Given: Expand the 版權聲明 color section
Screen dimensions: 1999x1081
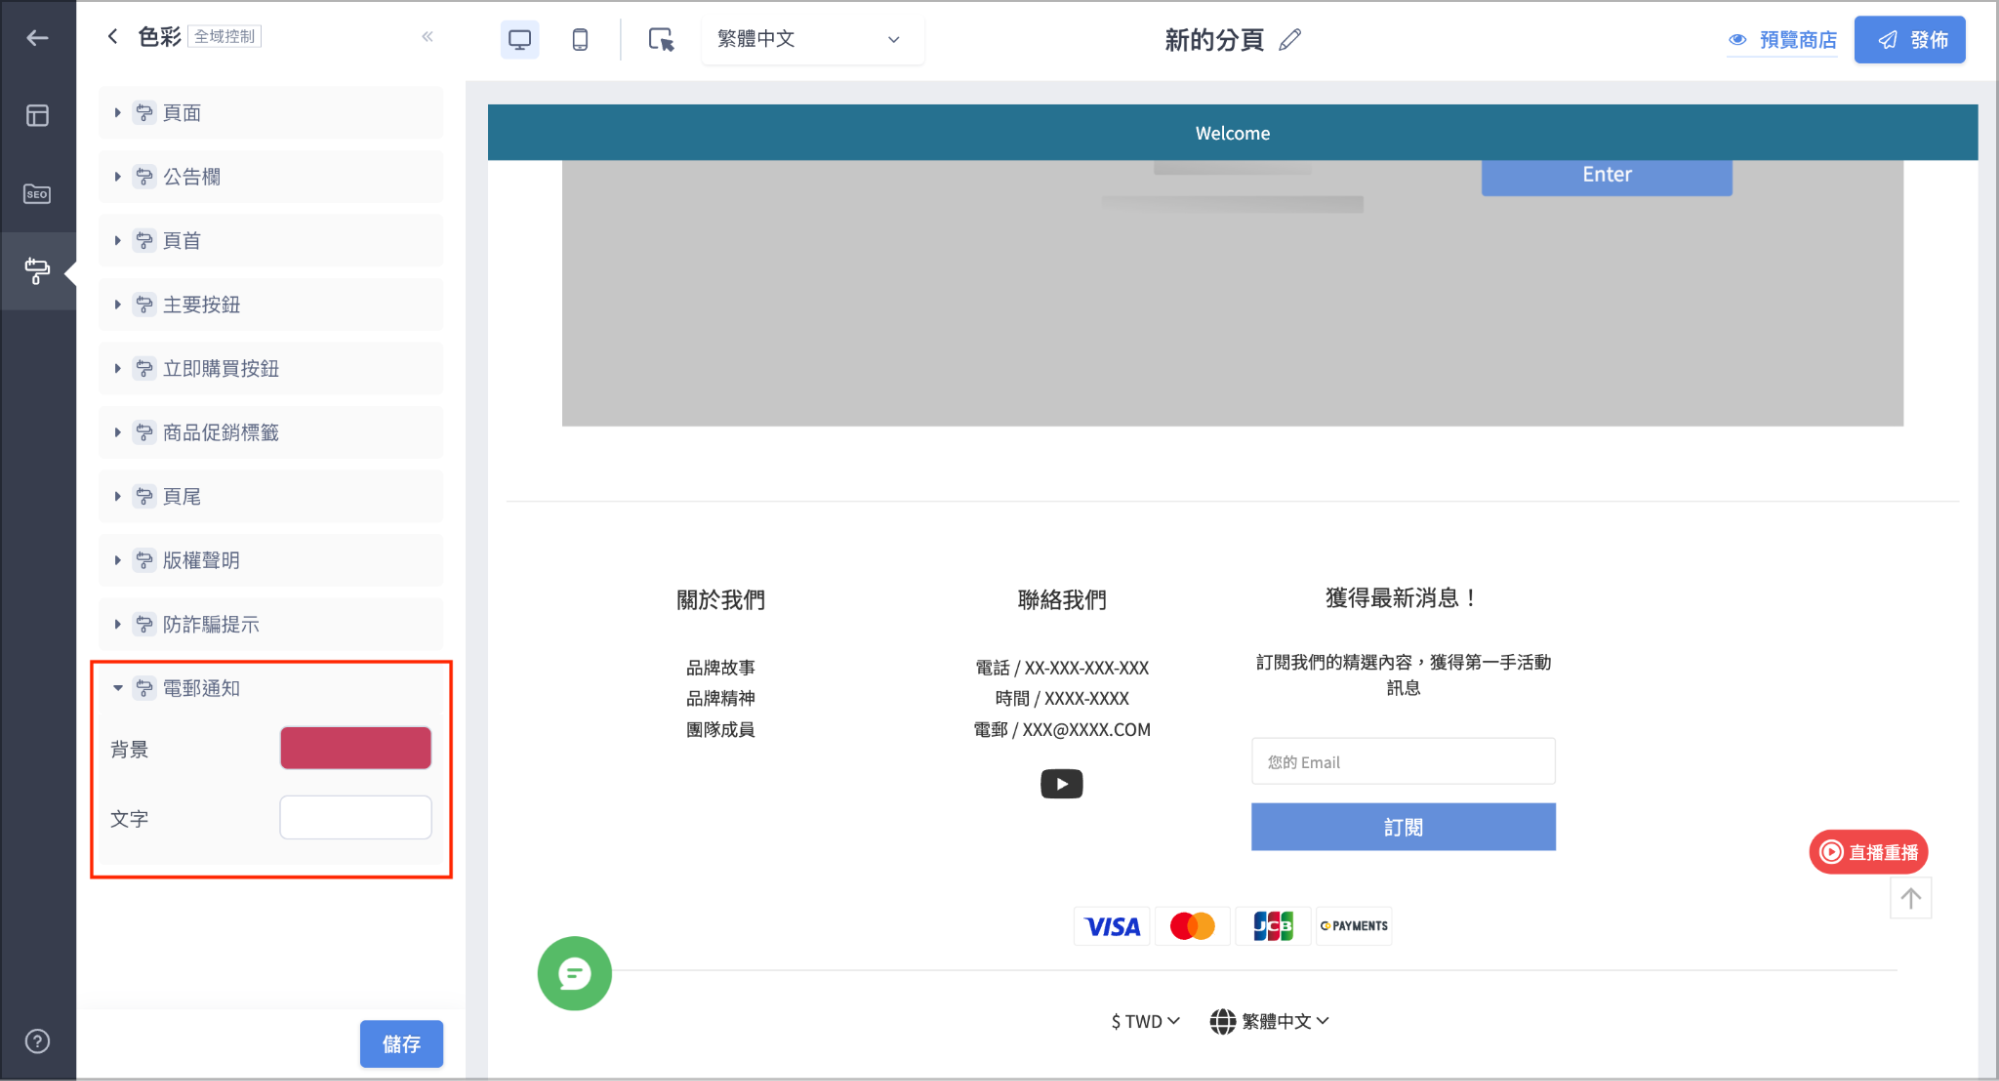Looking at the screenshot, I should (x=270, y=561).
